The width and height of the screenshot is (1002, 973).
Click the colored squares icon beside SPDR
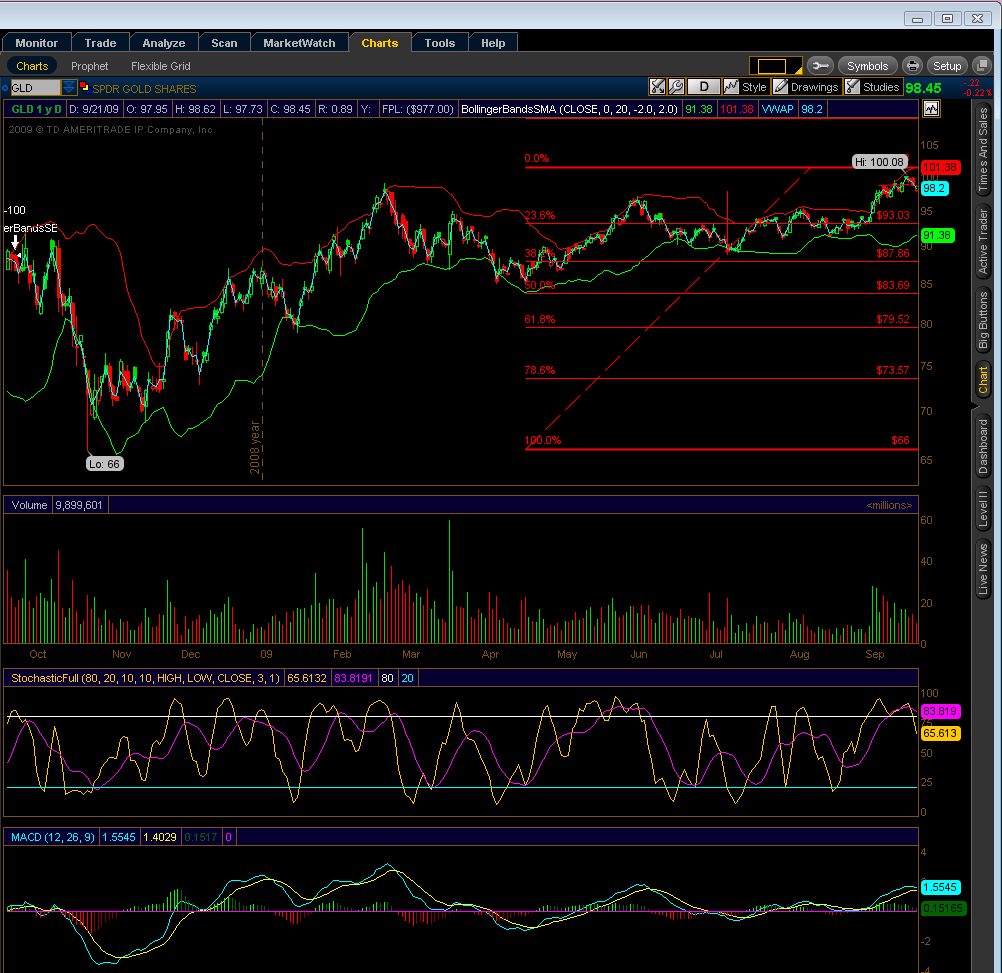pos(84,88)
